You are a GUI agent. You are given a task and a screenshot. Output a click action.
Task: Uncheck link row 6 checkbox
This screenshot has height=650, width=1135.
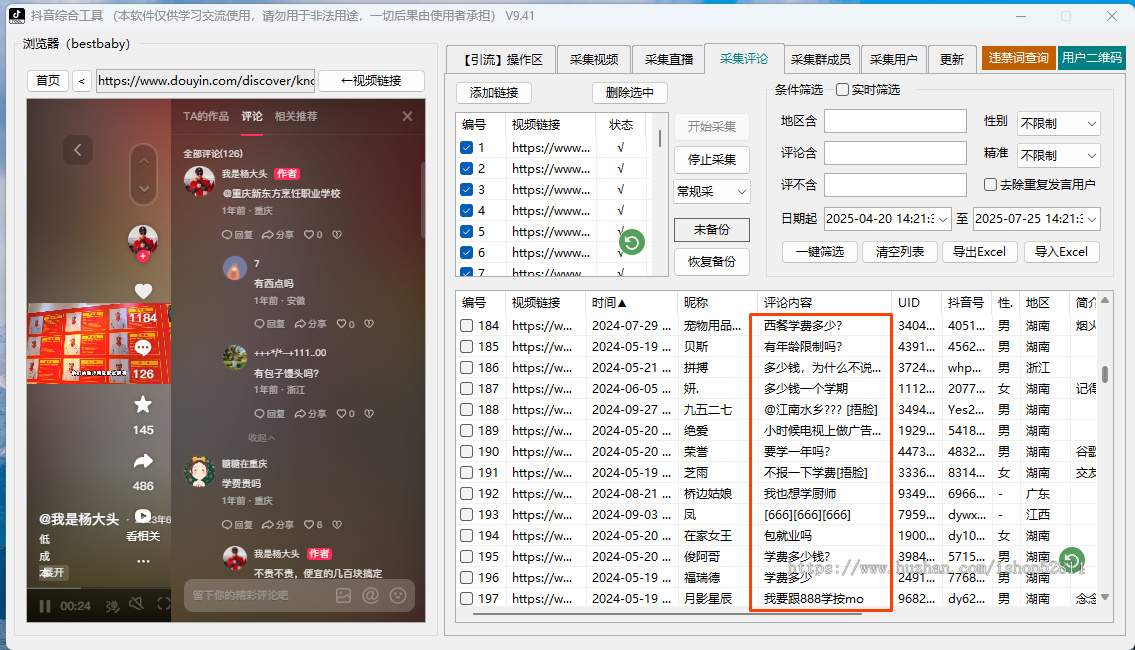[467, 253]
